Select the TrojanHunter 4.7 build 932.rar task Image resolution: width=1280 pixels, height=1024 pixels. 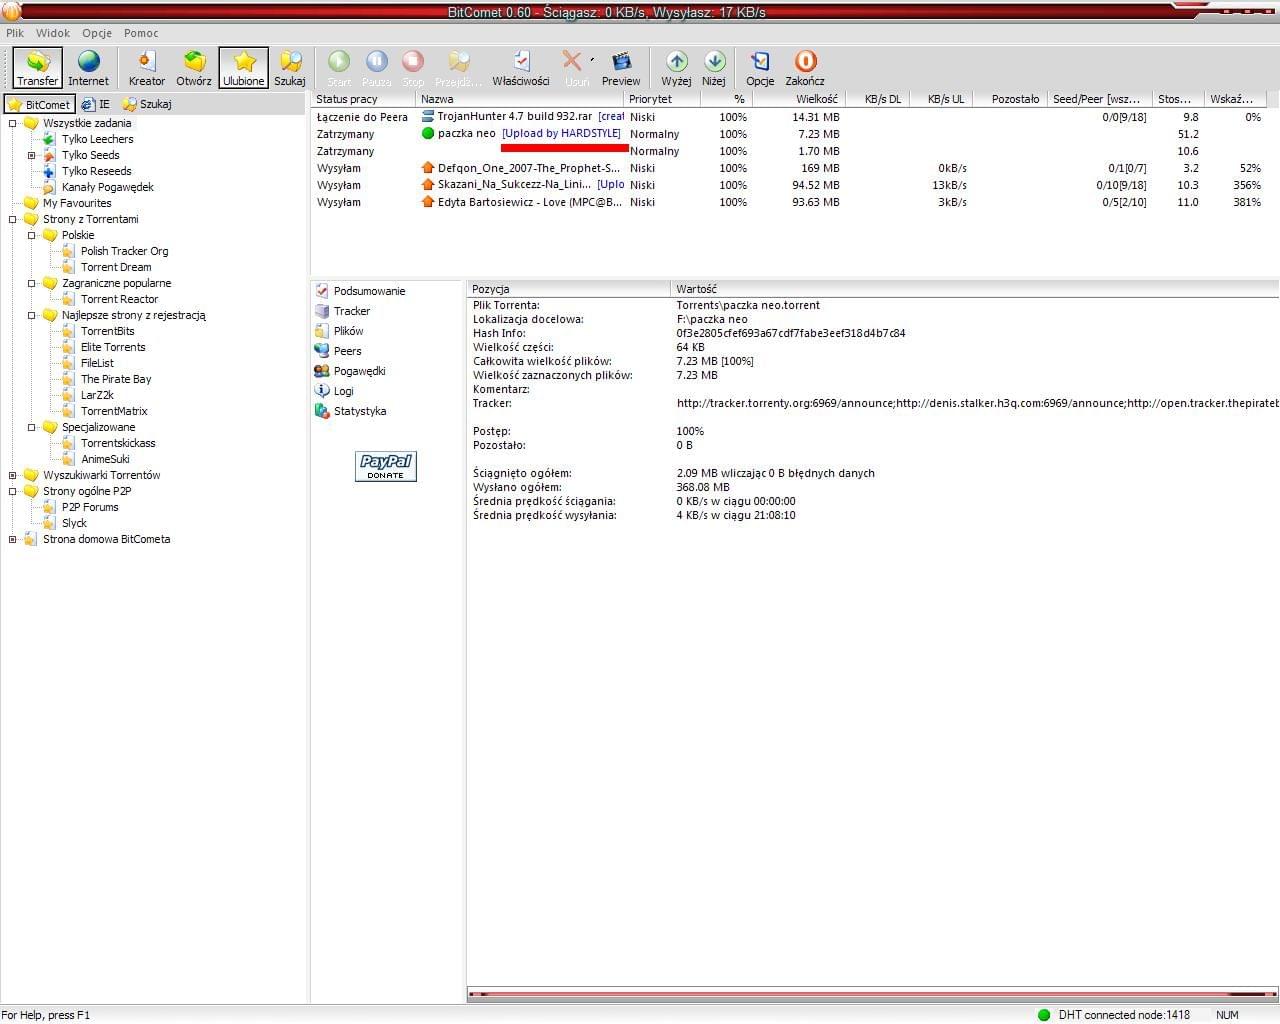[x=788, y=117]
